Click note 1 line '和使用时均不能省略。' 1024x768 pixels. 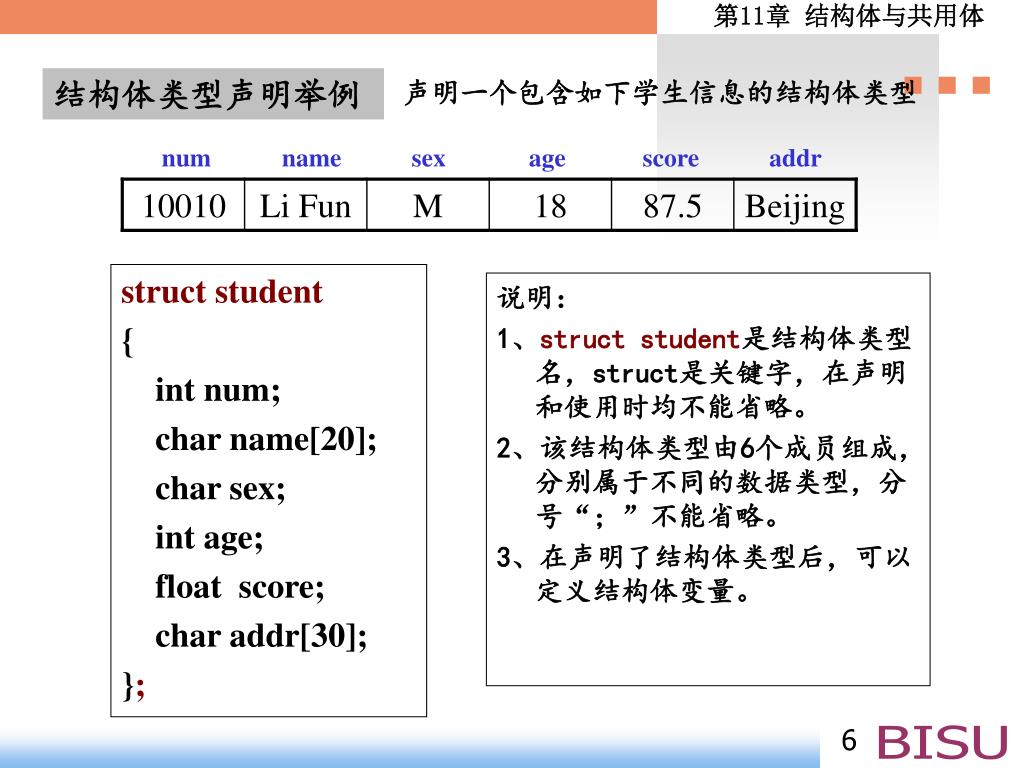tap(673, 407)
